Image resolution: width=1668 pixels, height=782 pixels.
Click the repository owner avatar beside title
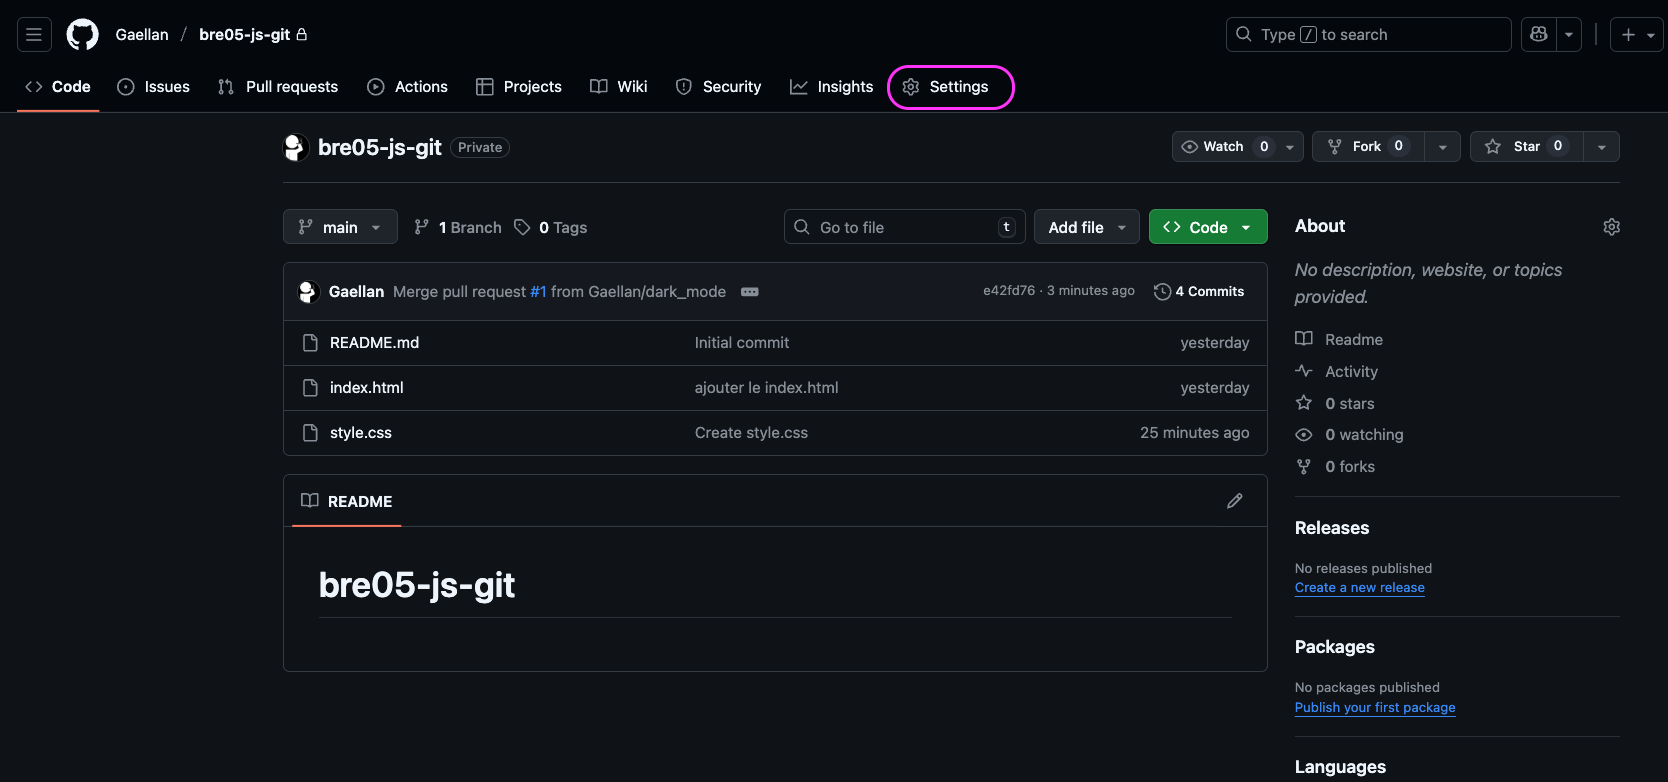coord(295,147)
